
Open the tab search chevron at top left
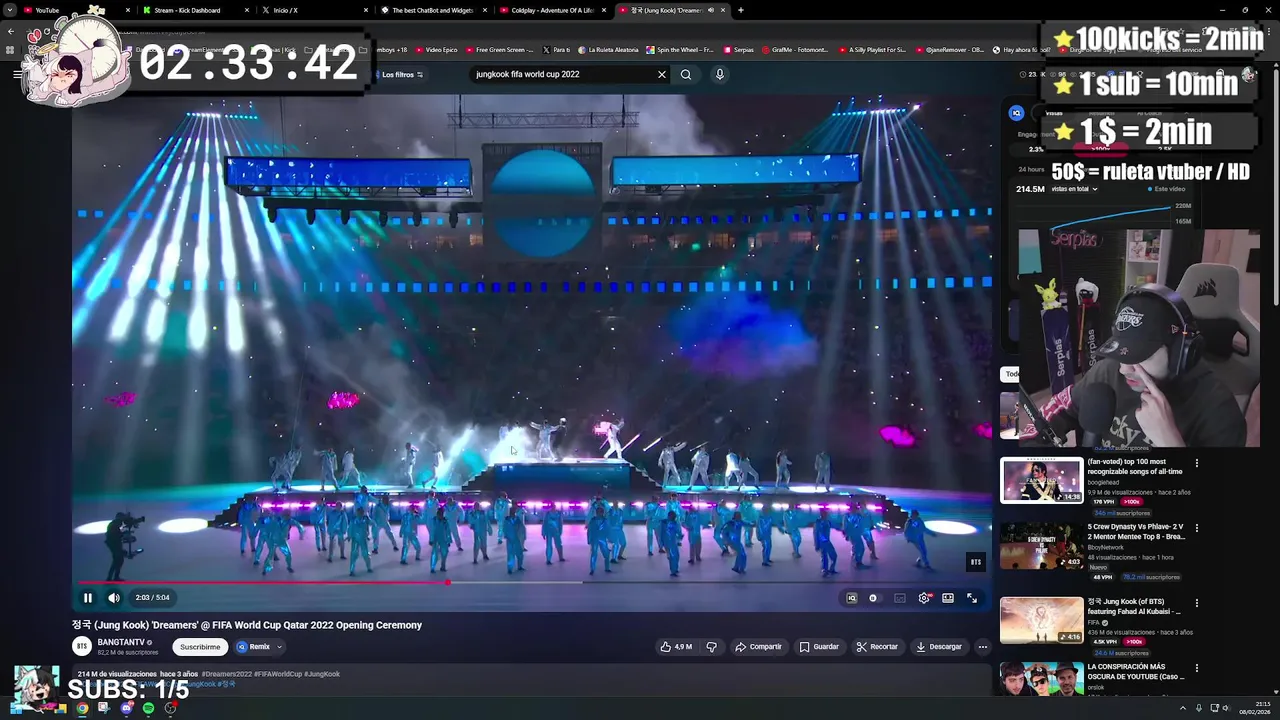click(9, 10)
